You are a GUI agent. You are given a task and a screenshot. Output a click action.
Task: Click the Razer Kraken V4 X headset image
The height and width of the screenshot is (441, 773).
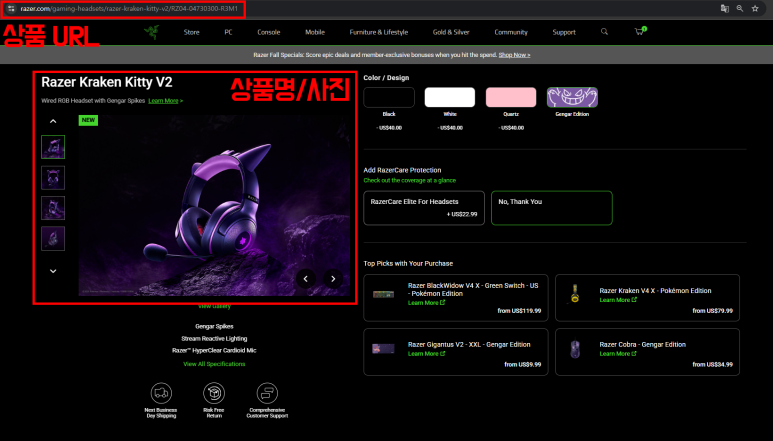pos(575,294)
